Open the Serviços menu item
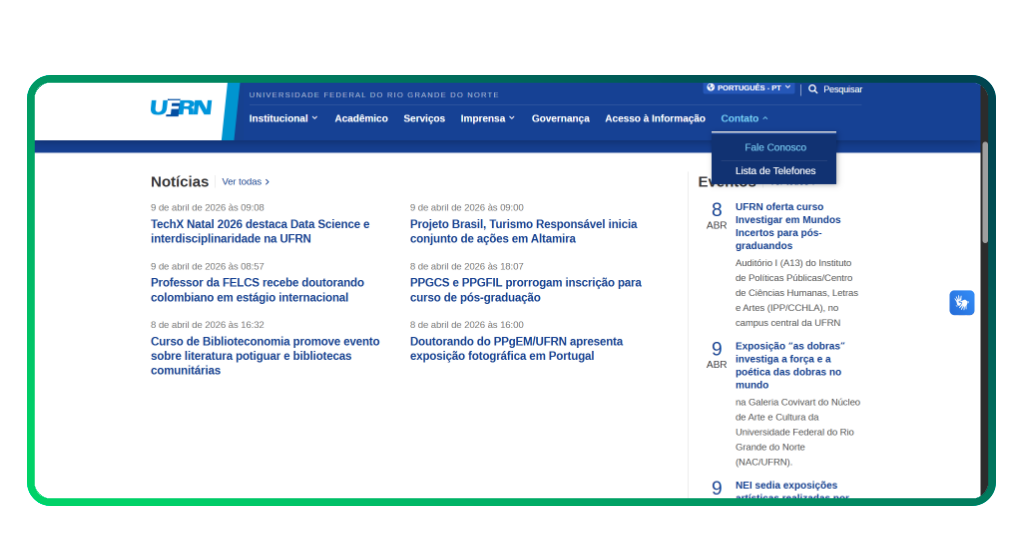This screenshot has height=536, width=1024. [x=424, y=118]
